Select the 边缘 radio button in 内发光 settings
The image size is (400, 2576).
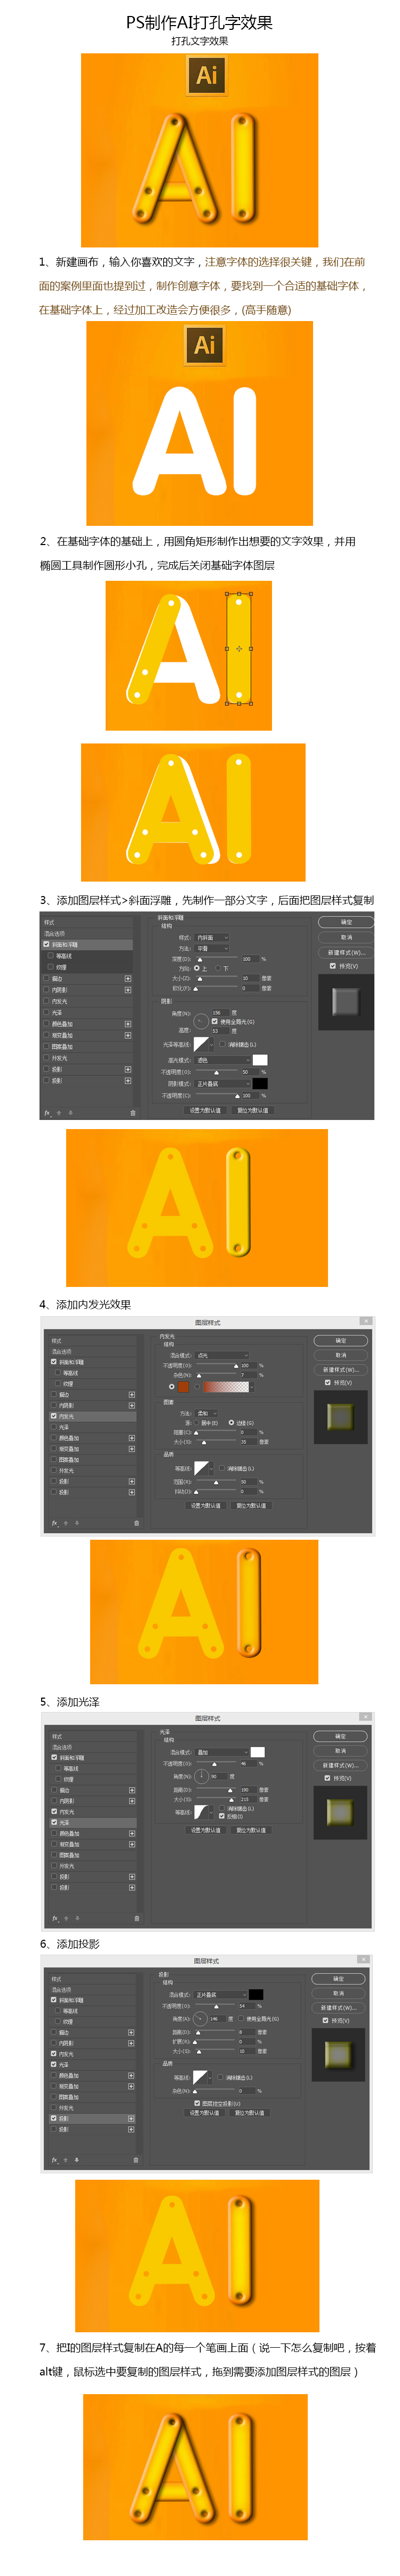pos(231,1422)
